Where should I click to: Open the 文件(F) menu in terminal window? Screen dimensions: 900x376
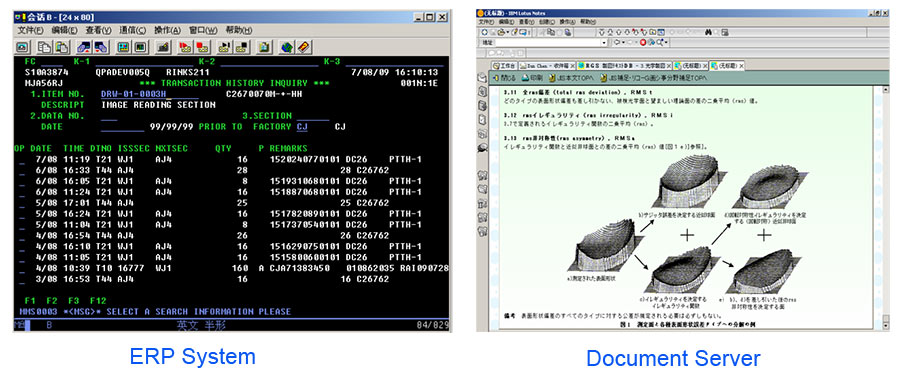[x=30, y=30]
